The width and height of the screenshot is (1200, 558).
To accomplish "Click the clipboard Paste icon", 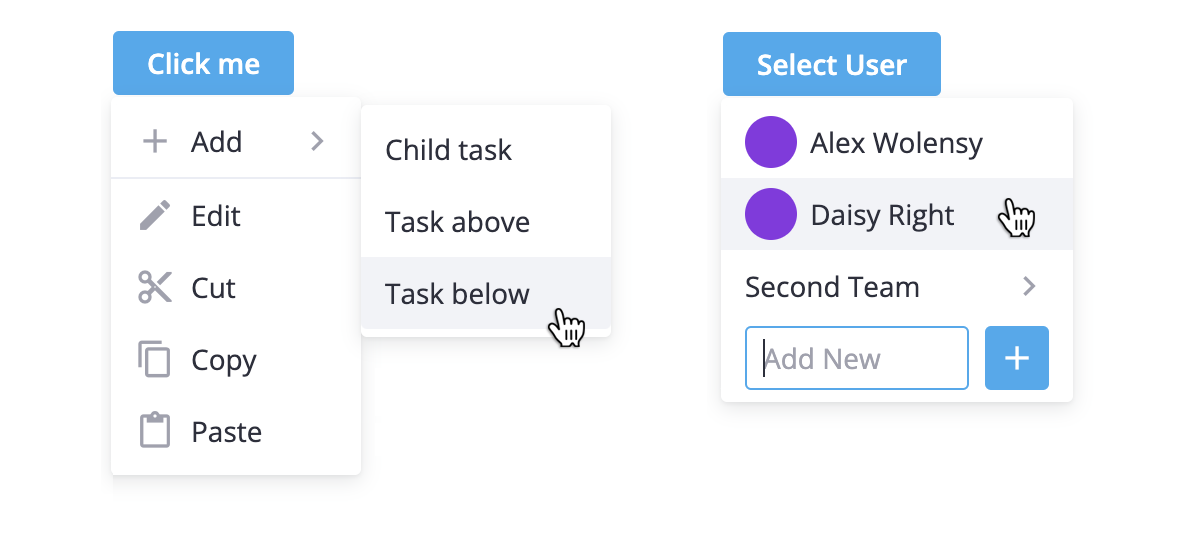I will (155, 431).
